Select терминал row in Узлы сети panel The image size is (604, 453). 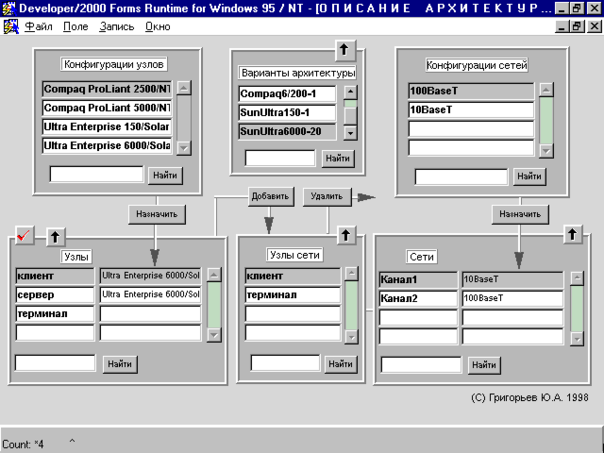(293, 295)
